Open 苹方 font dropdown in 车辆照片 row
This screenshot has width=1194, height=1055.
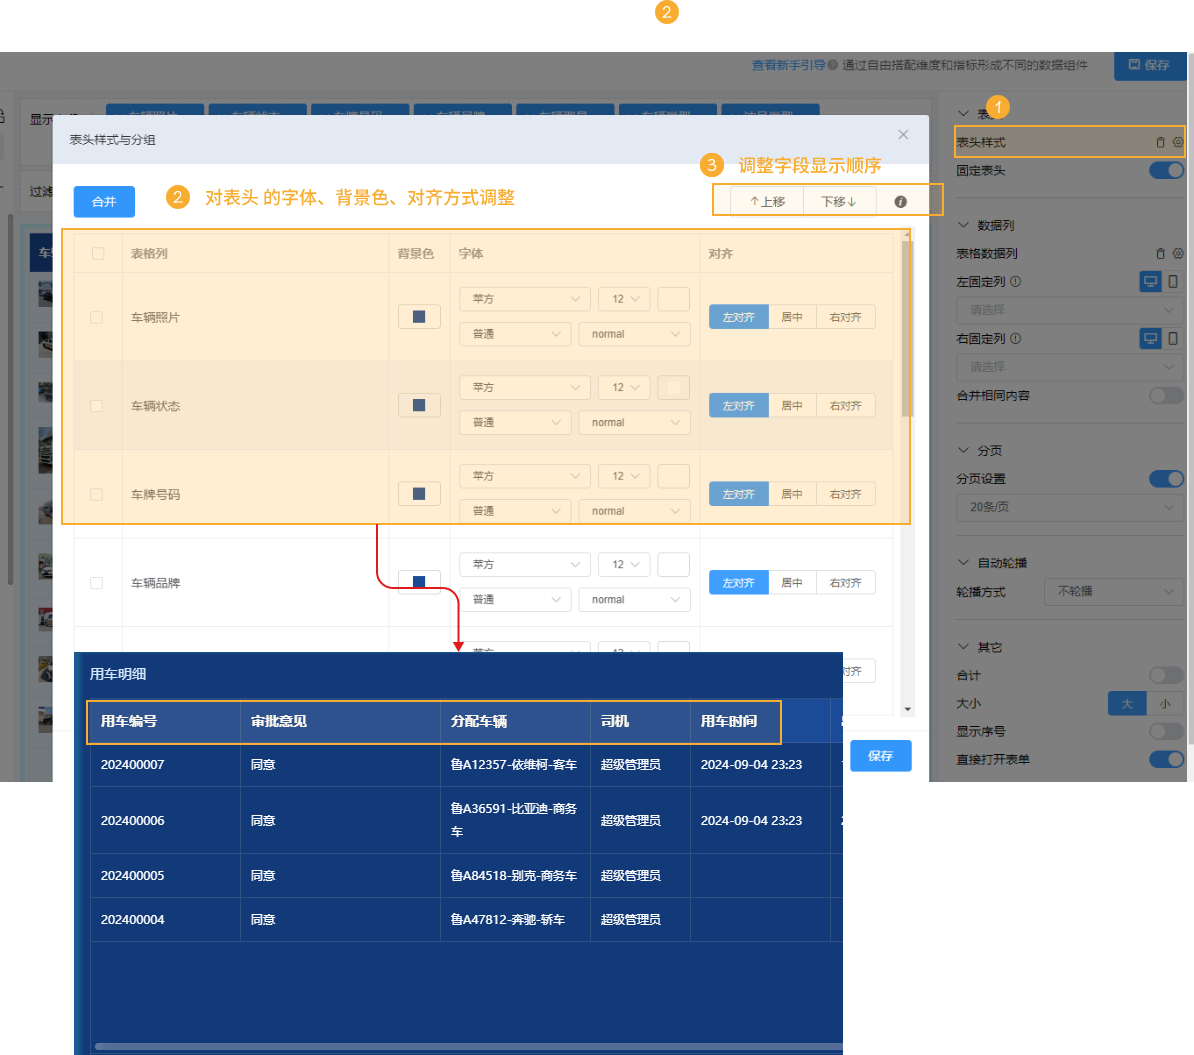click(524, 299)
